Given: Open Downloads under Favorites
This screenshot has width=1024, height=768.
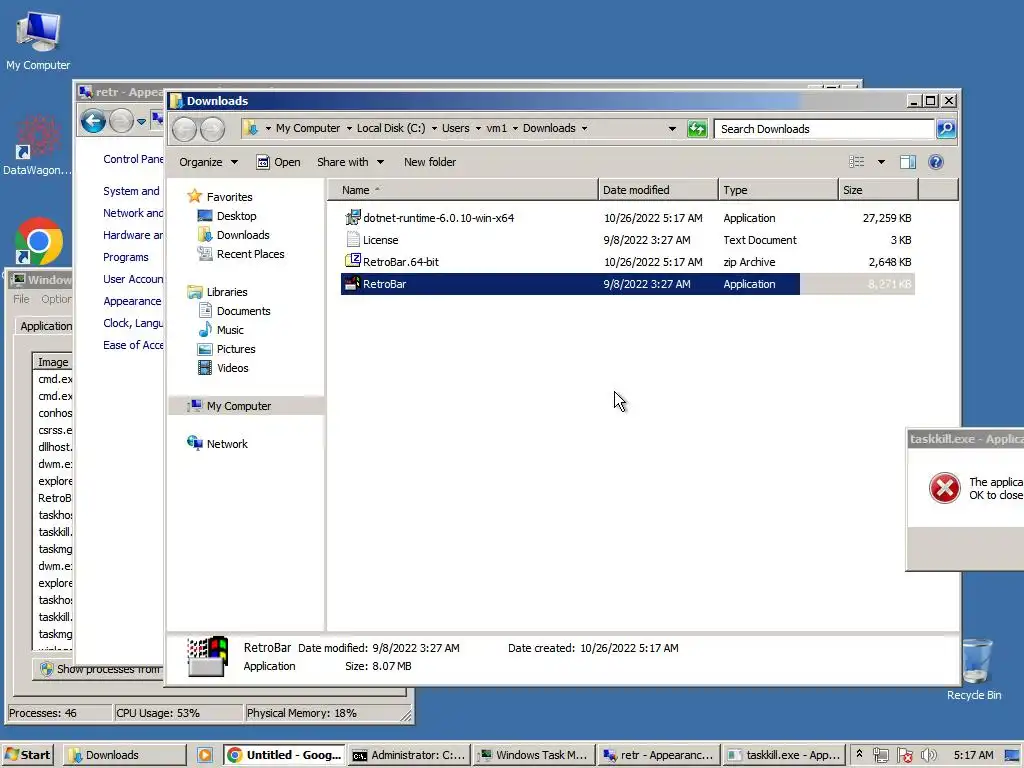Looking at the screenshot, I should pyautogui.click(x=233, y=235).
